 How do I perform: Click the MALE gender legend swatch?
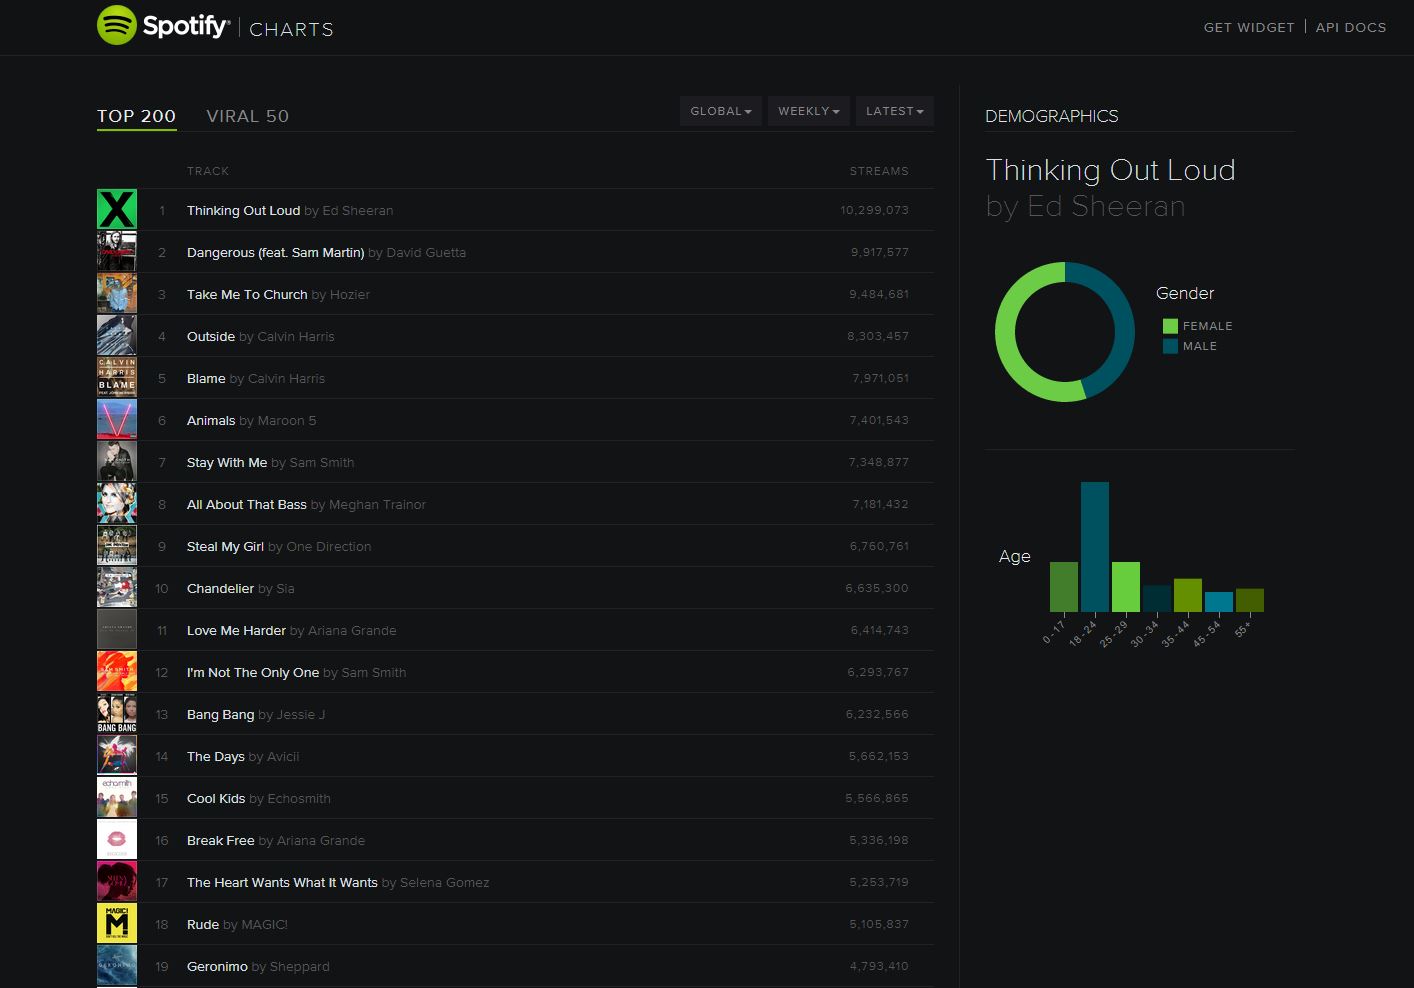[x=1170, y=346]
